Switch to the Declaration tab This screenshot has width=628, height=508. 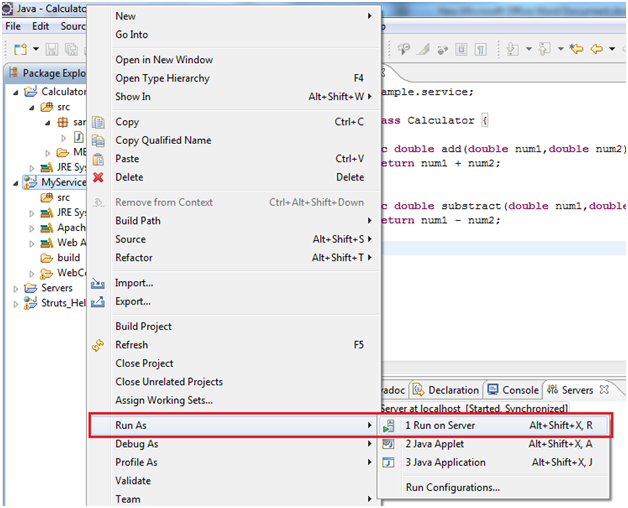coord(447,390)
